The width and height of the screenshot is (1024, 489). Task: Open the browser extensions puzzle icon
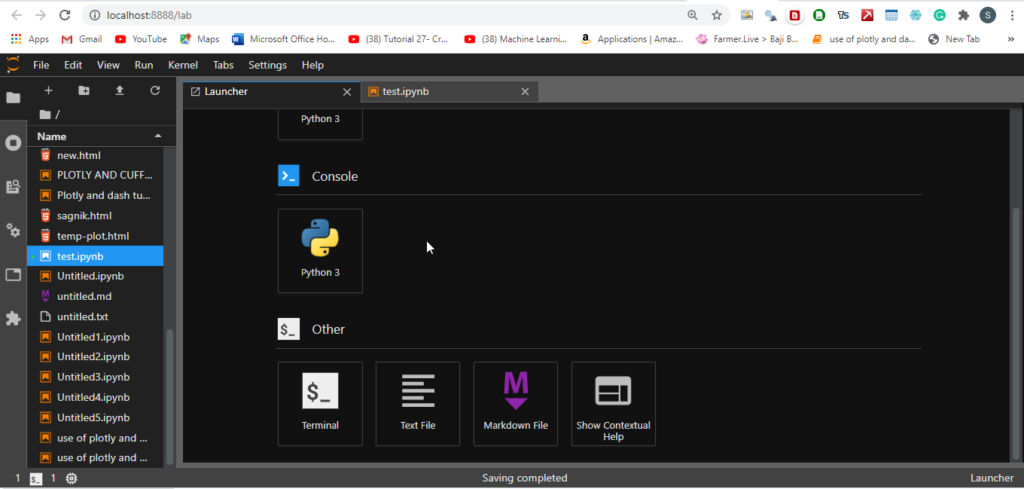[x=963, y=15]
